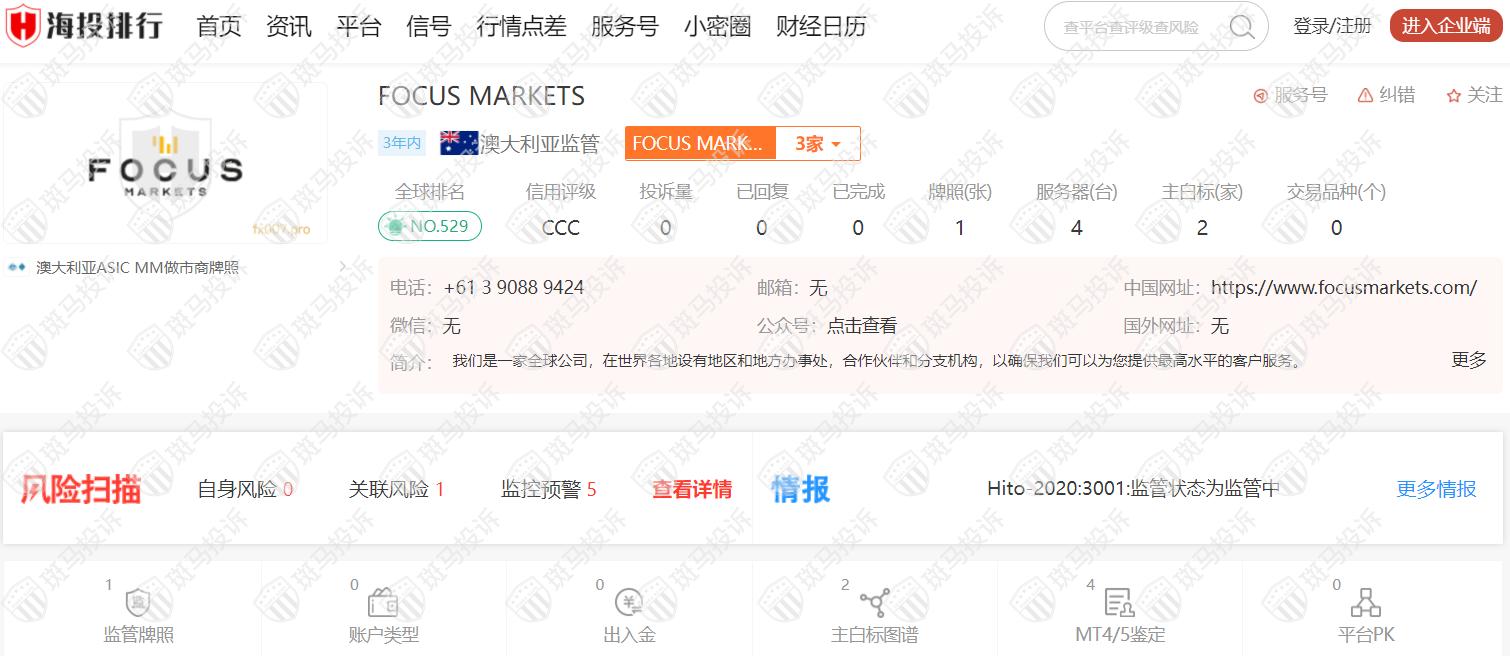Image resolution: width=1510 pixels, height=656 pixels.
Task: Expand company intro with 更多
Action: pos(1468,360)
